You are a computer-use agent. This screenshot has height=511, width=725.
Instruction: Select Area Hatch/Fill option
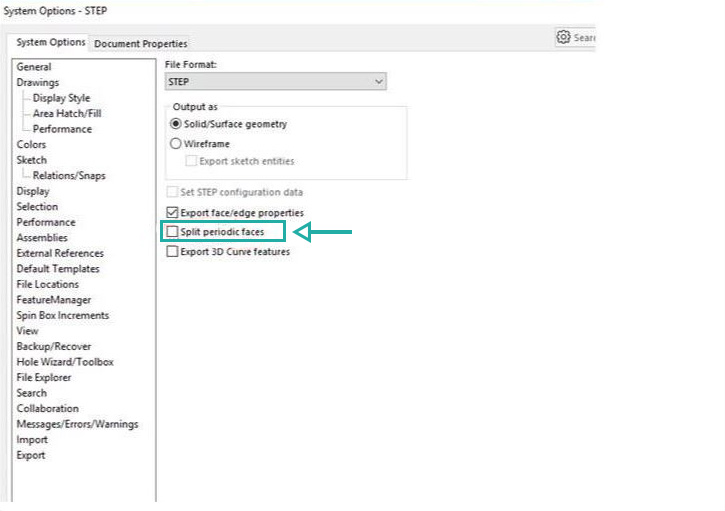66,113
